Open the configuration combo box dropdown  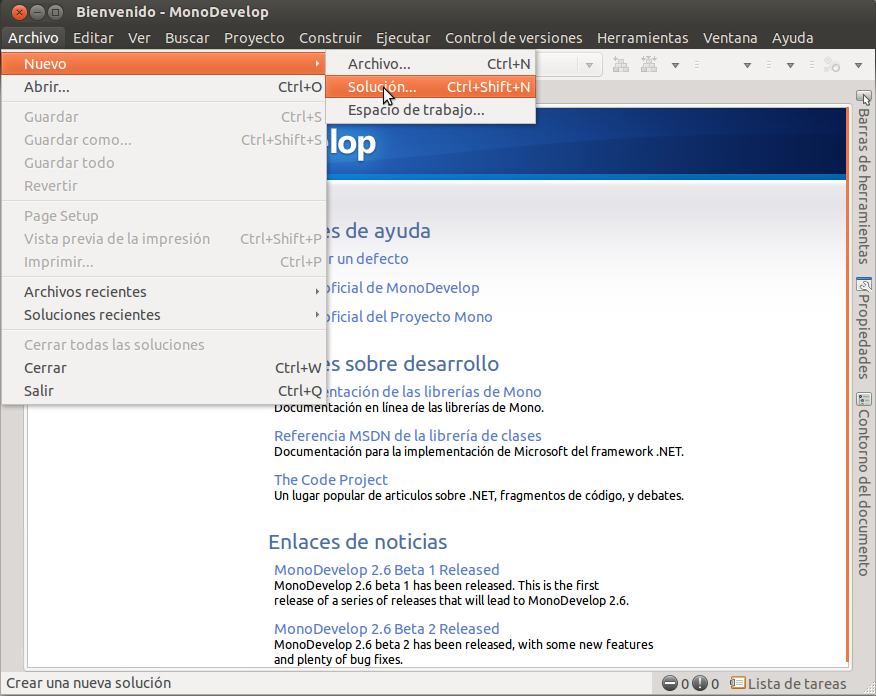[x=589, y=65]
